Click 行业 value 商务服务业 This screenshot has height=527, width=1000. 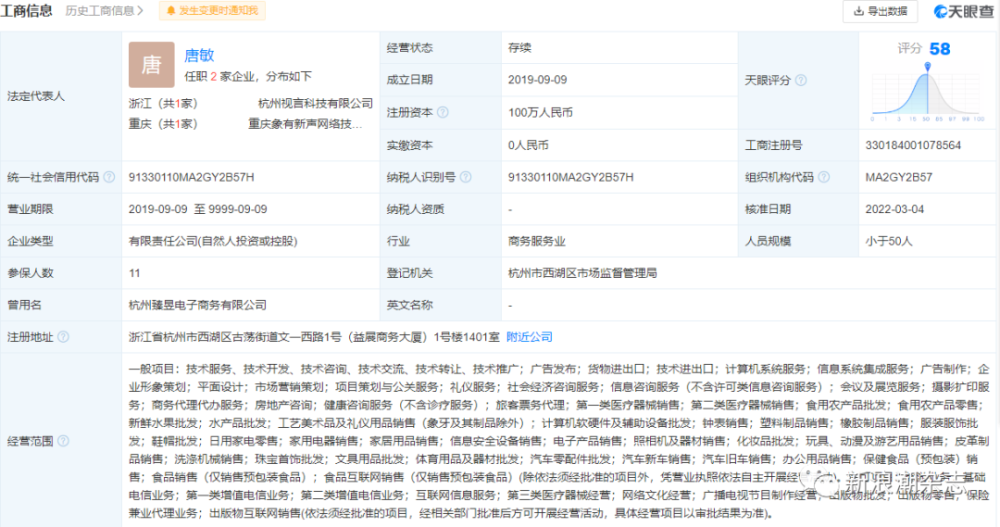point(536,241)
